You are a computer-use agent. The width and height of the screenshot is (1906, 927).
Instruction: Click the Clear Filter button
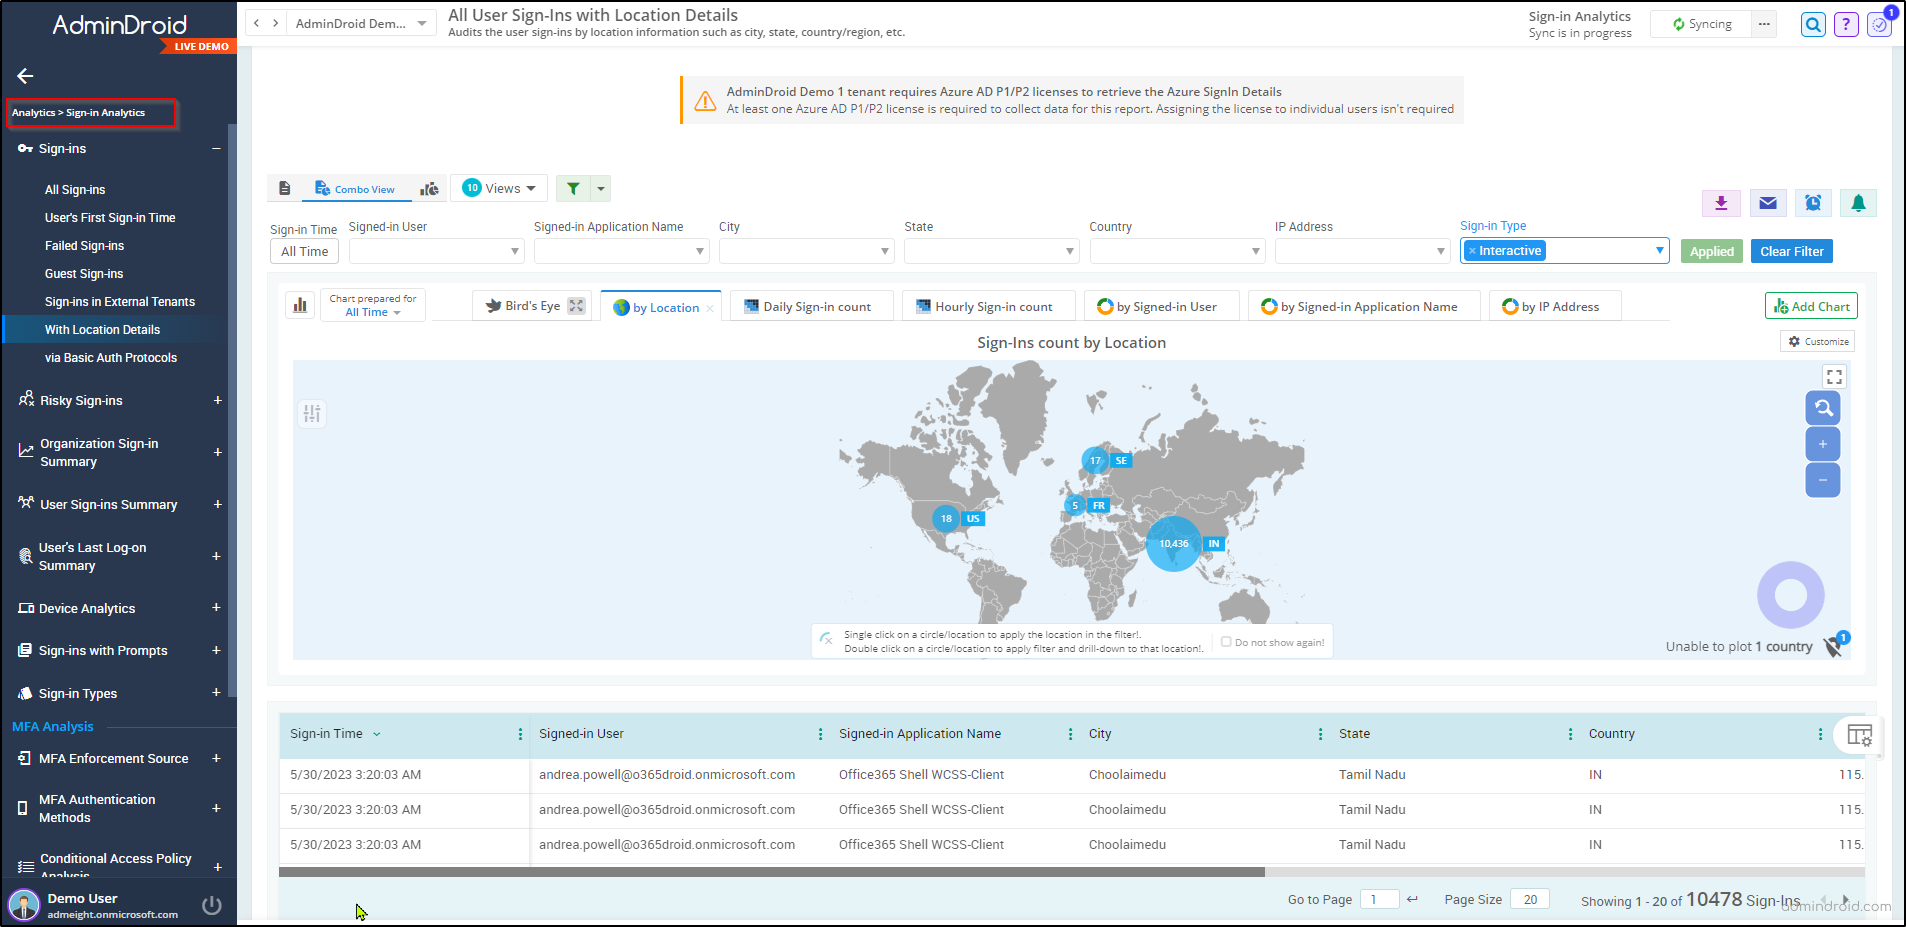[x=1791, y=251]
